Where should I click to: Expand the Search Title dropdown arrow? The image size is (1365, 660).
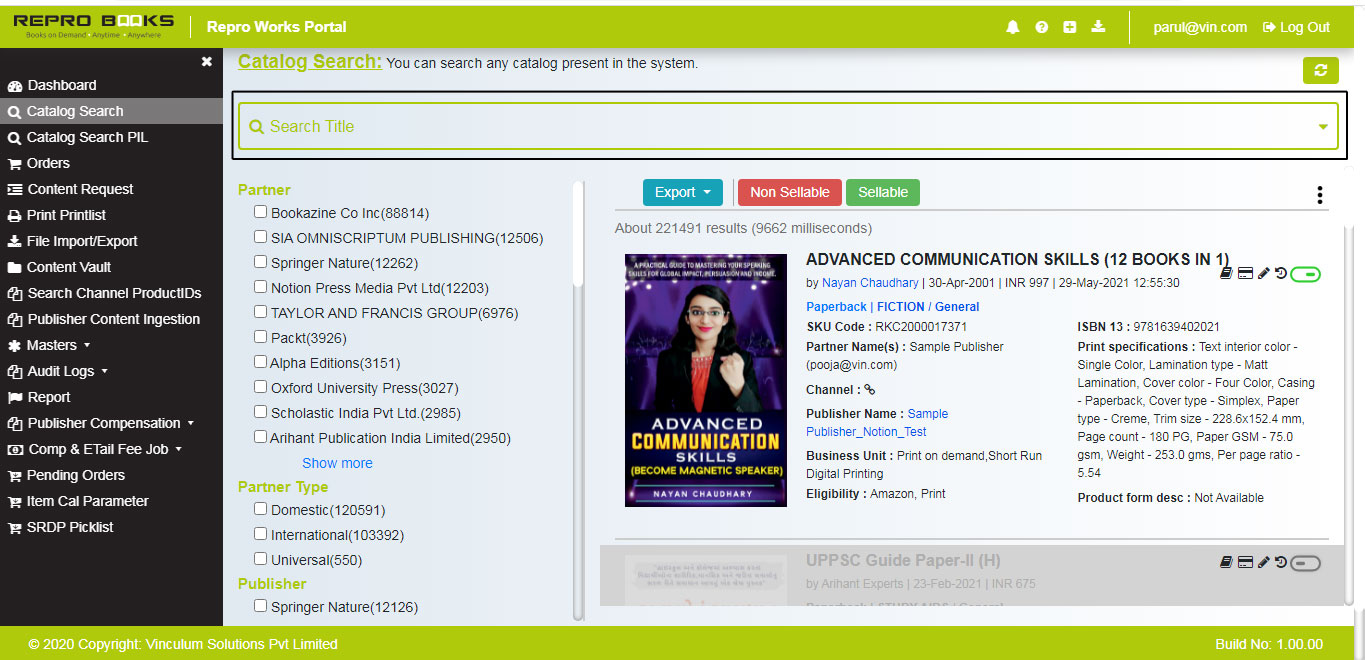[1323, 127]
